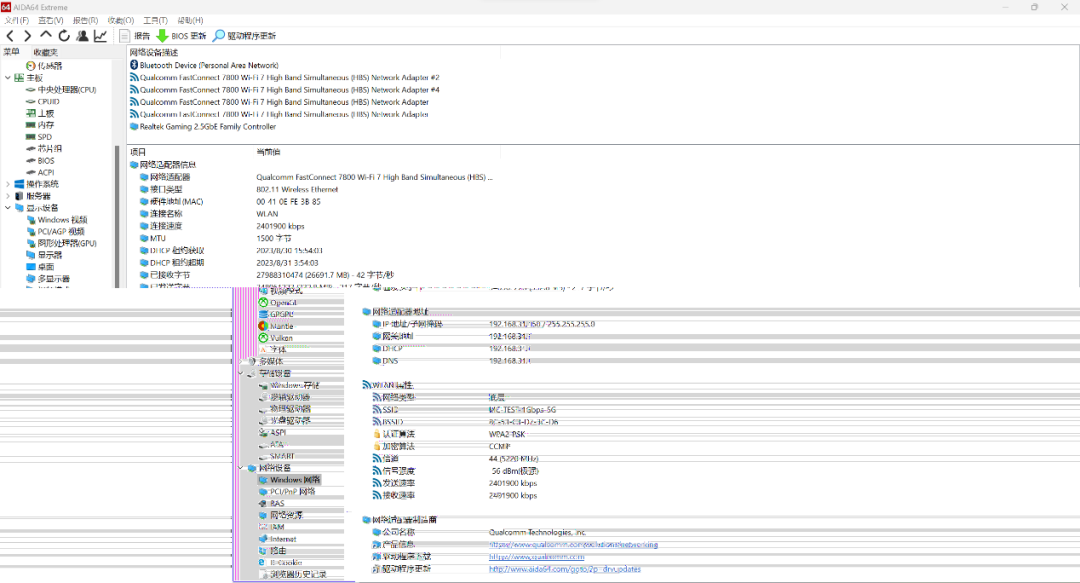This screenshot has height=583, width=1080.
Task: Select the Qualcomm Network Adapter #2 entry
Action: point(284,78)
